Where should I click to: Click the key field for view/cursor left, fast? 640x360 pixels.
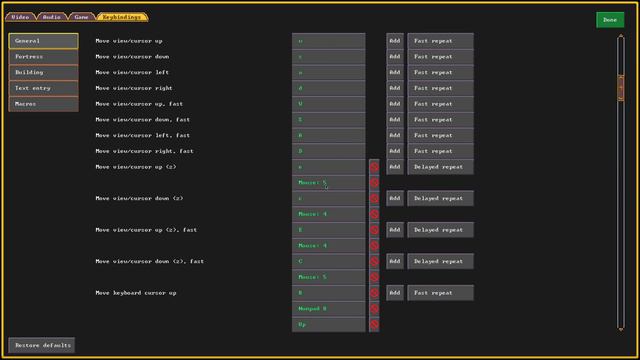point(329,135)
